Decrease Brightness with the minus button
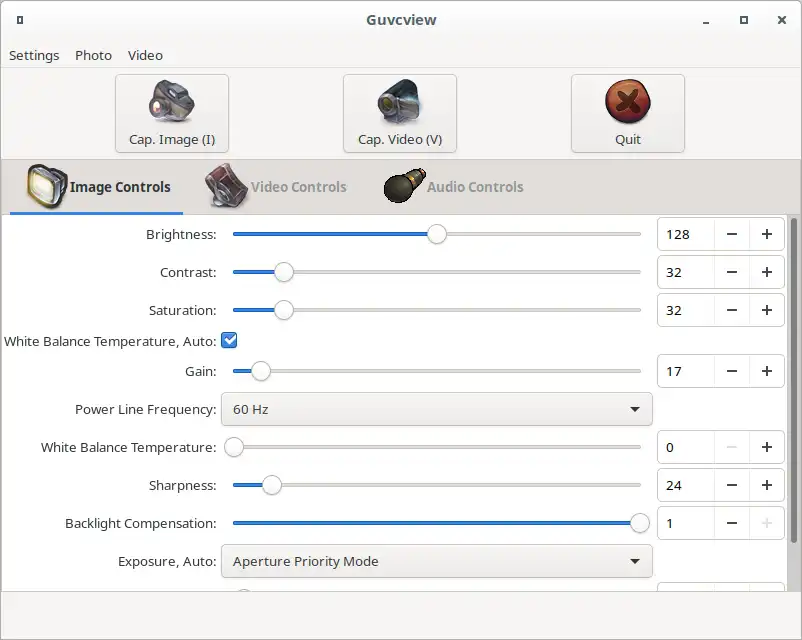The image size is (802, 640). tap(732, 234)
